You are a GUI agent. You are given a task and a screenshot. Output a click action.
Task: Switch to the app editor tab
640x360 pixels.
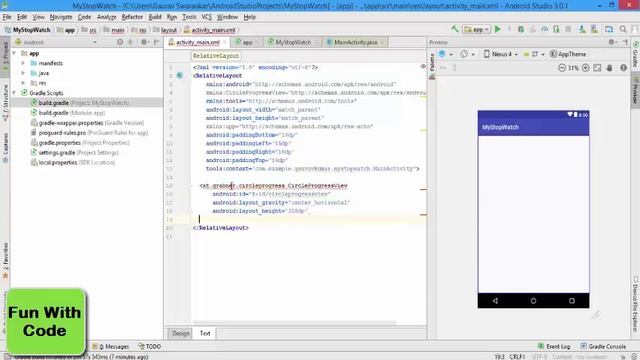(x=247, y=42)
